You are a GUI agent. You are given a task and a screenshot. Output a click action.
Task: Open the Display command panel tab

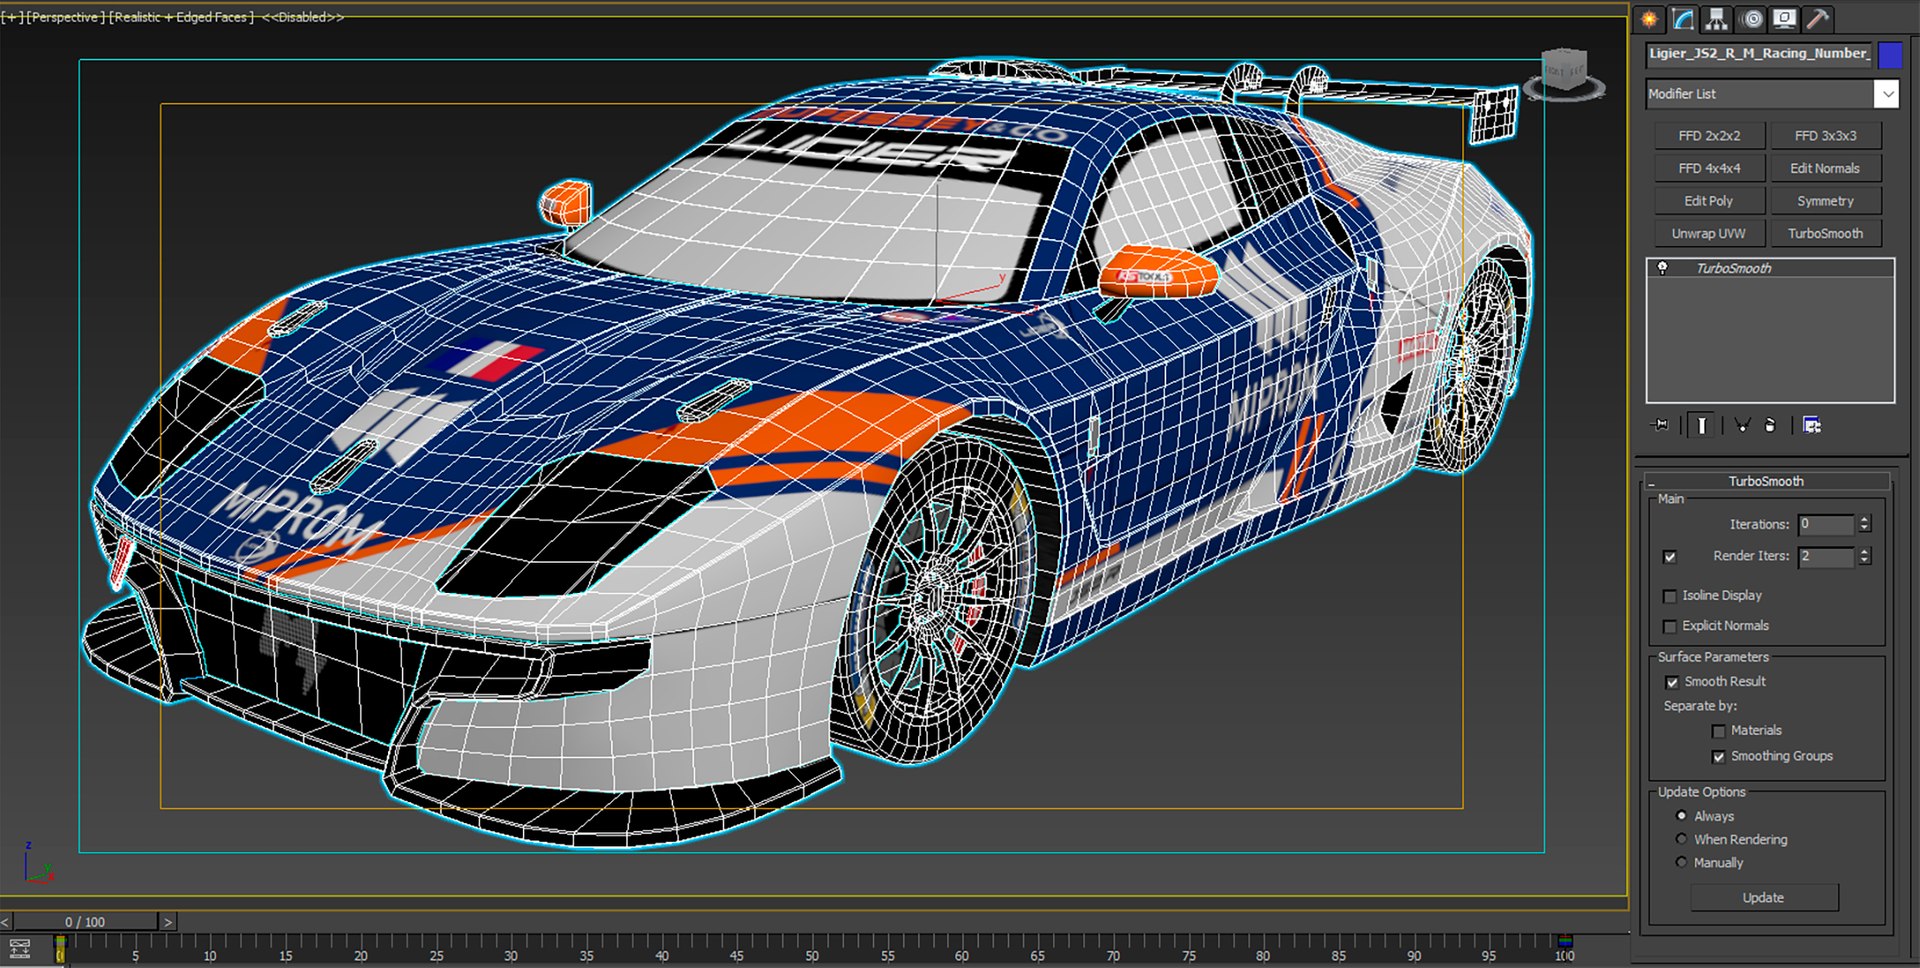[1785, 19]
